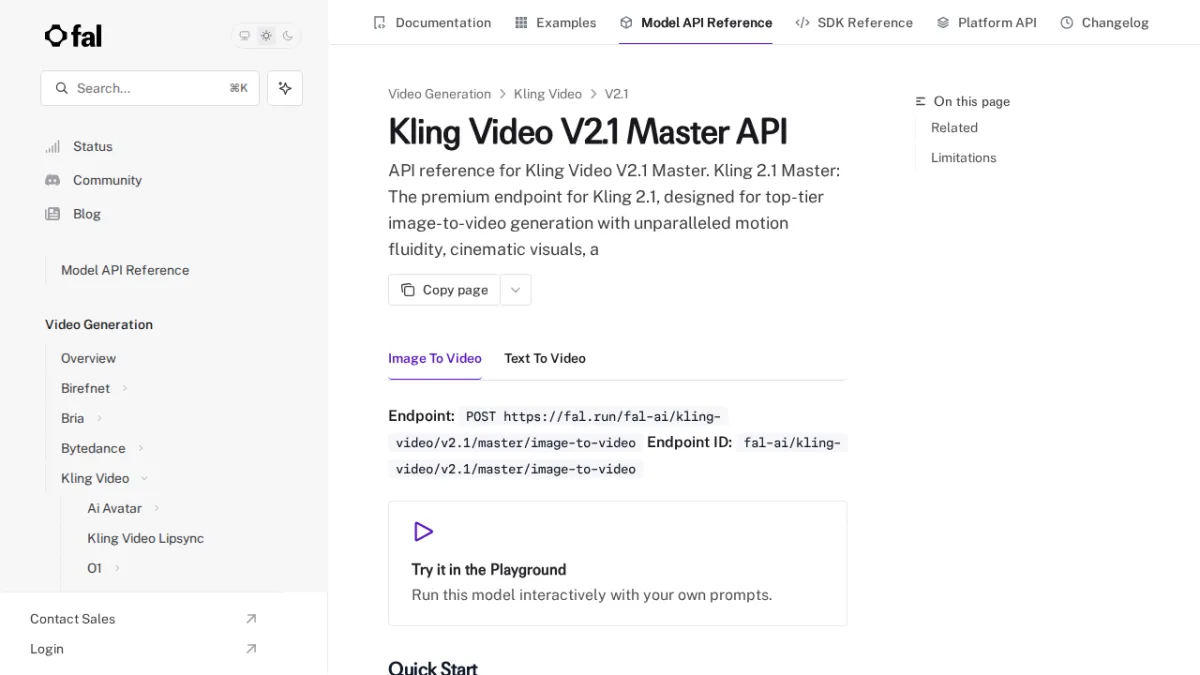Viewport: 1200px width, 675px height.
Task: Expand the Bytedance chevron
Action: pyautogui.click(x=141, y=448)
